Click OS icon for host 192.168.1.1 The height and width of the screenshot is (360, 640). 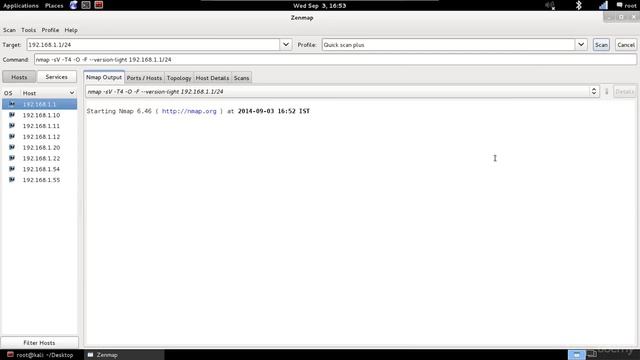click(12, 104)
